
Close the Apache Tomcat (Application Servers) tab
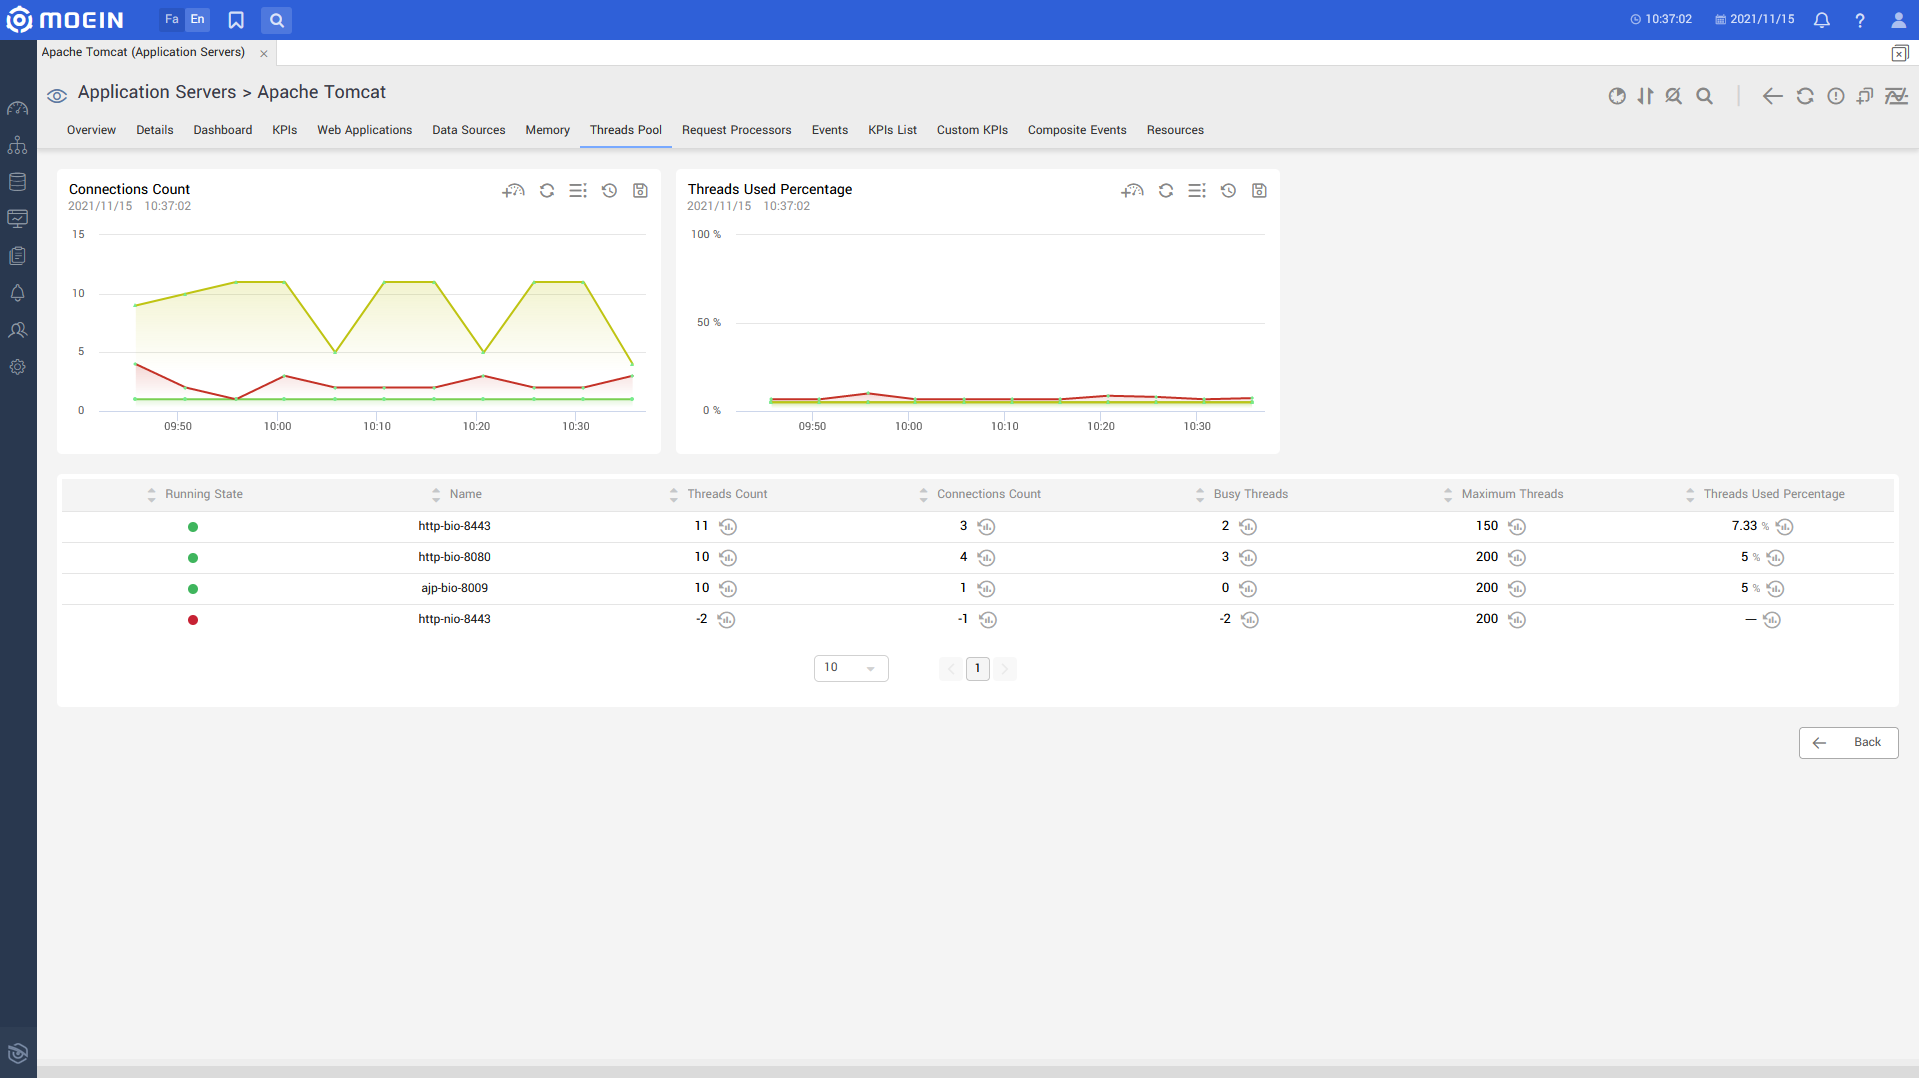pos(264,54)
